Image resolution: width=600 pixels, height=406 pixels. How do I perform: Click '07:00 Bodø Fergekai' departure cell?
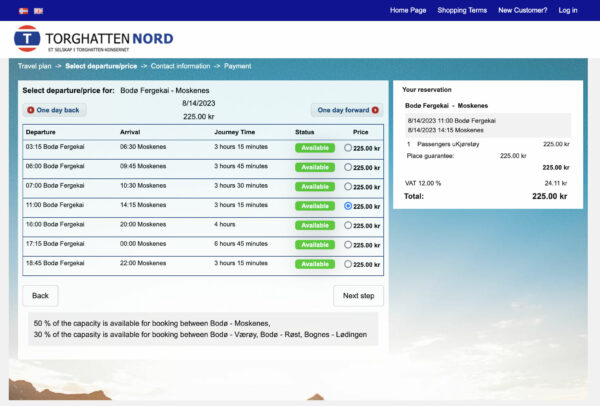(55, 186)
